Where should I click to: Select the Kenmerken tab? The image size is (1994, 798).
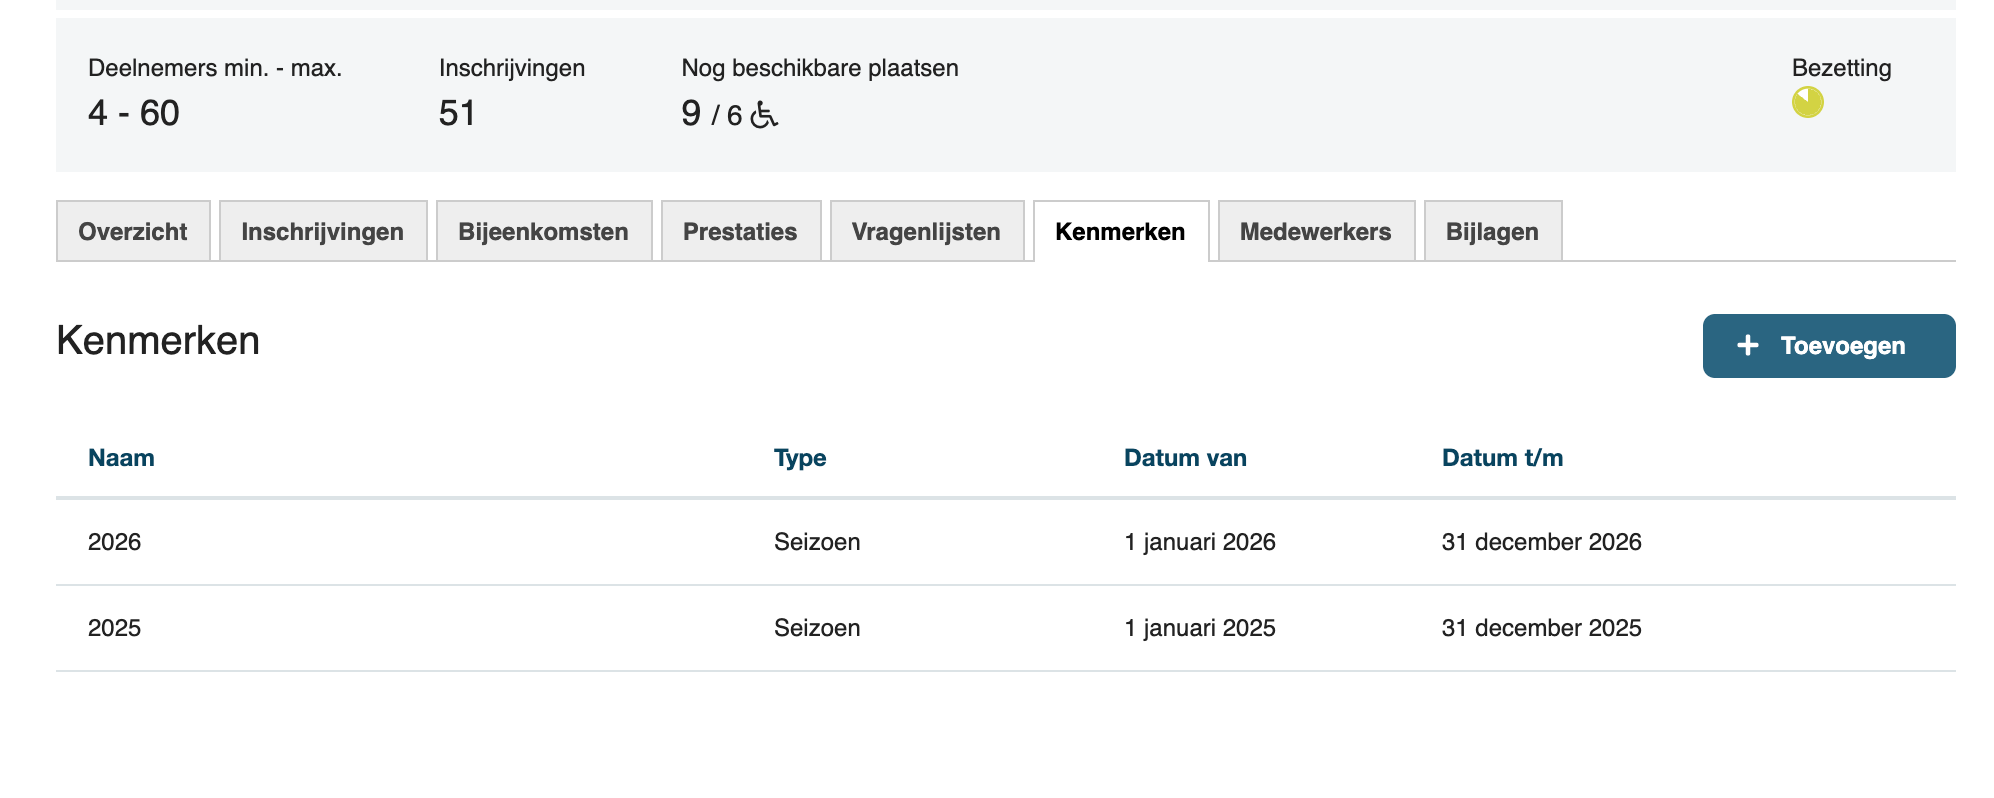click(x=1120, y=232)
